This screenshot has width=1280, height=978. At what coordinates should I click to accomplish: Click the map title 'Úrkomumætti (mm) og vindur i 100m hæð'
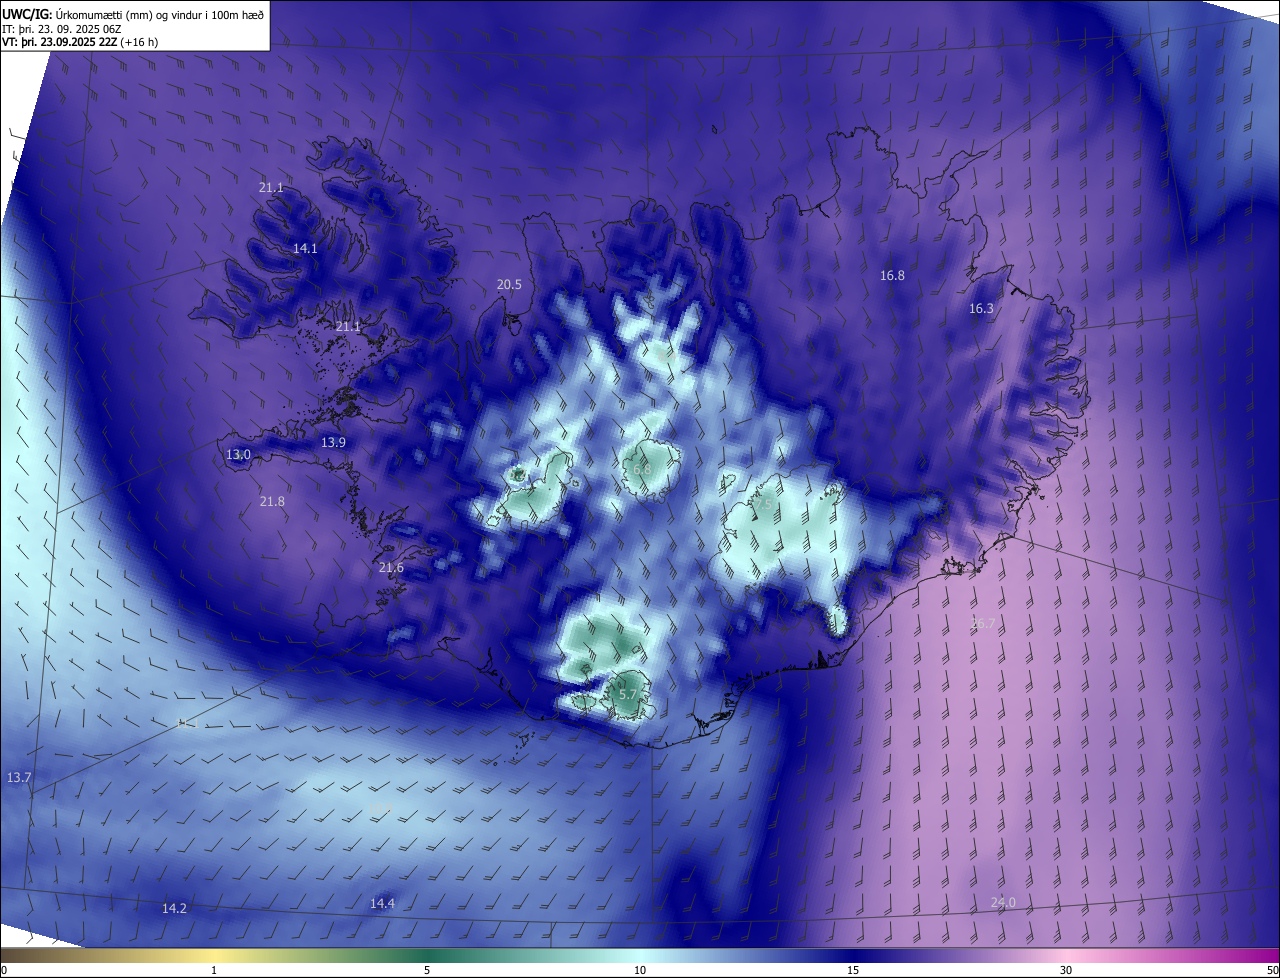159,14
